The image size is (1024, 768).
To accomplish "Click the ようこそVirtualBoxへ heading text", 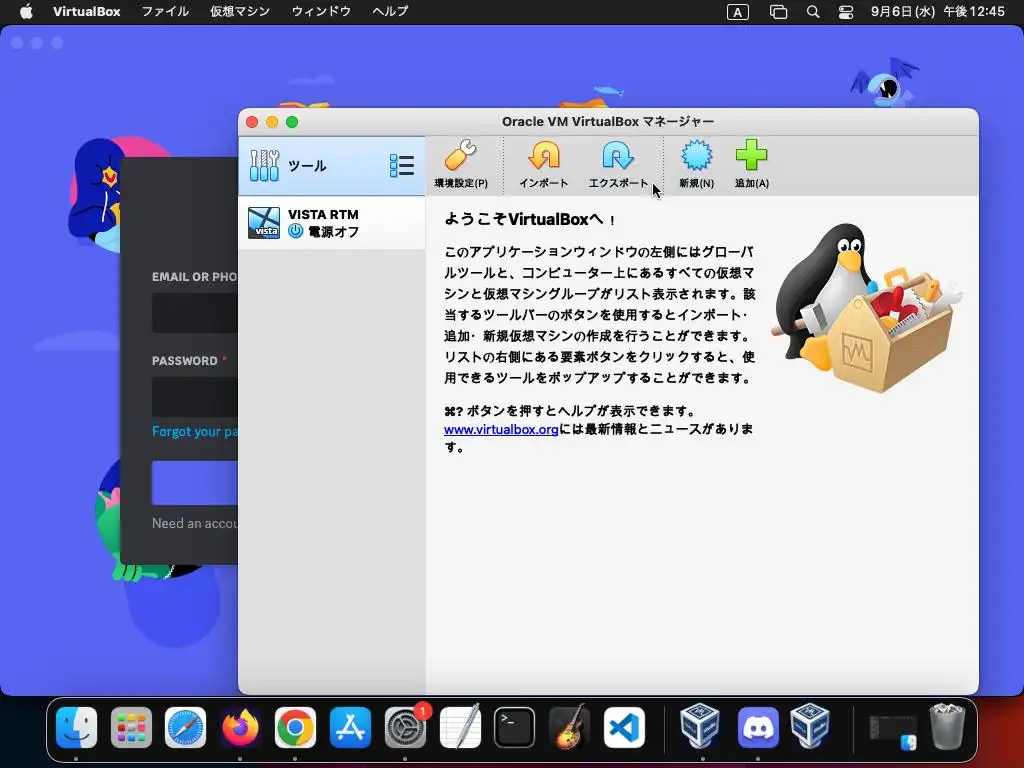I will [528, 219].
